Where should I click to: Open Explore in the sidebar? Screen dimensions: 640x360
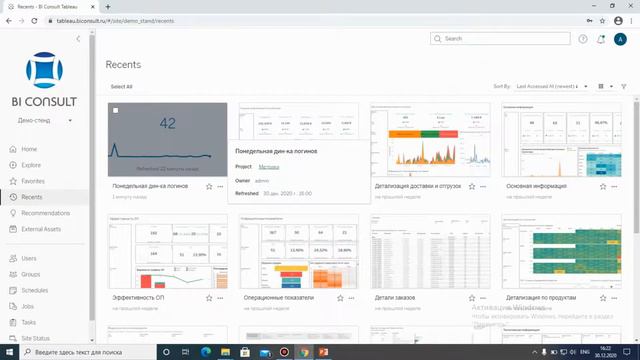pyautogui.click(x=31, y=165)
